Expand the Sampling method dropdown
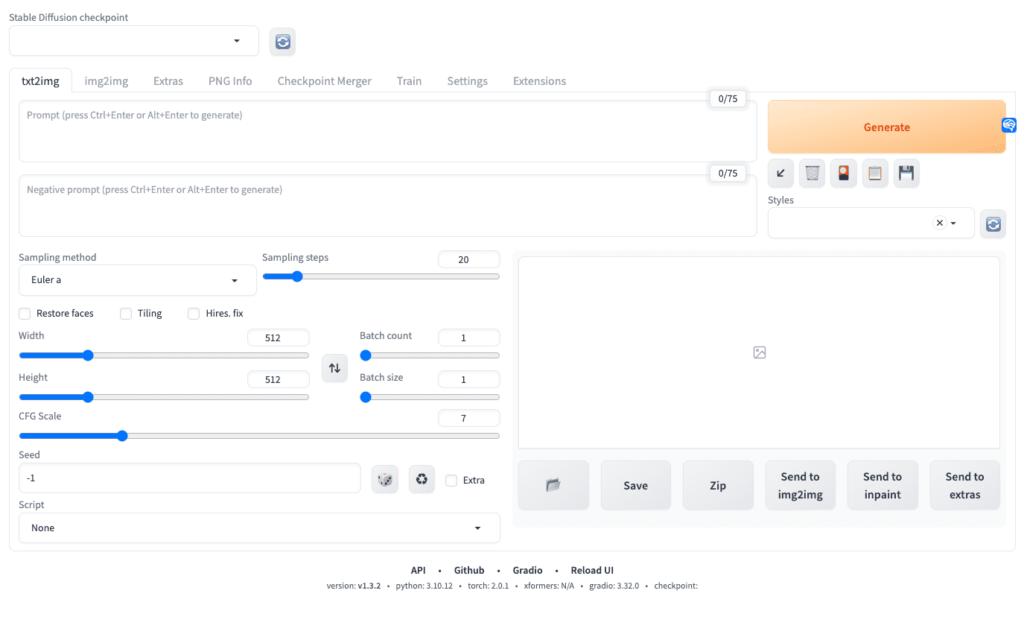 tap(137, 280)
